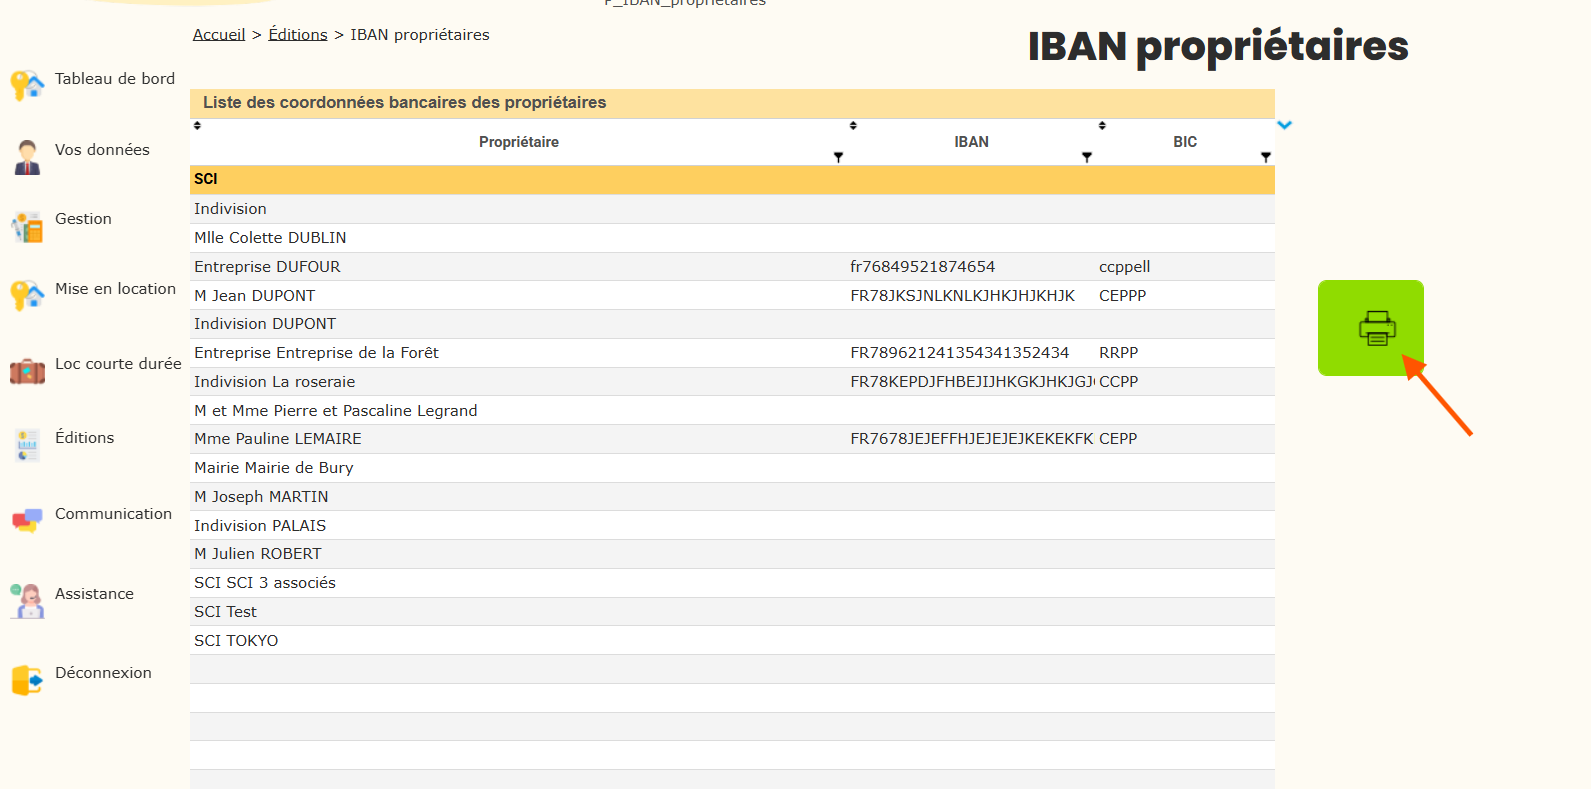Click the Déconnexion logout icon
1591x789 pixels.
[x=27, y=680]
